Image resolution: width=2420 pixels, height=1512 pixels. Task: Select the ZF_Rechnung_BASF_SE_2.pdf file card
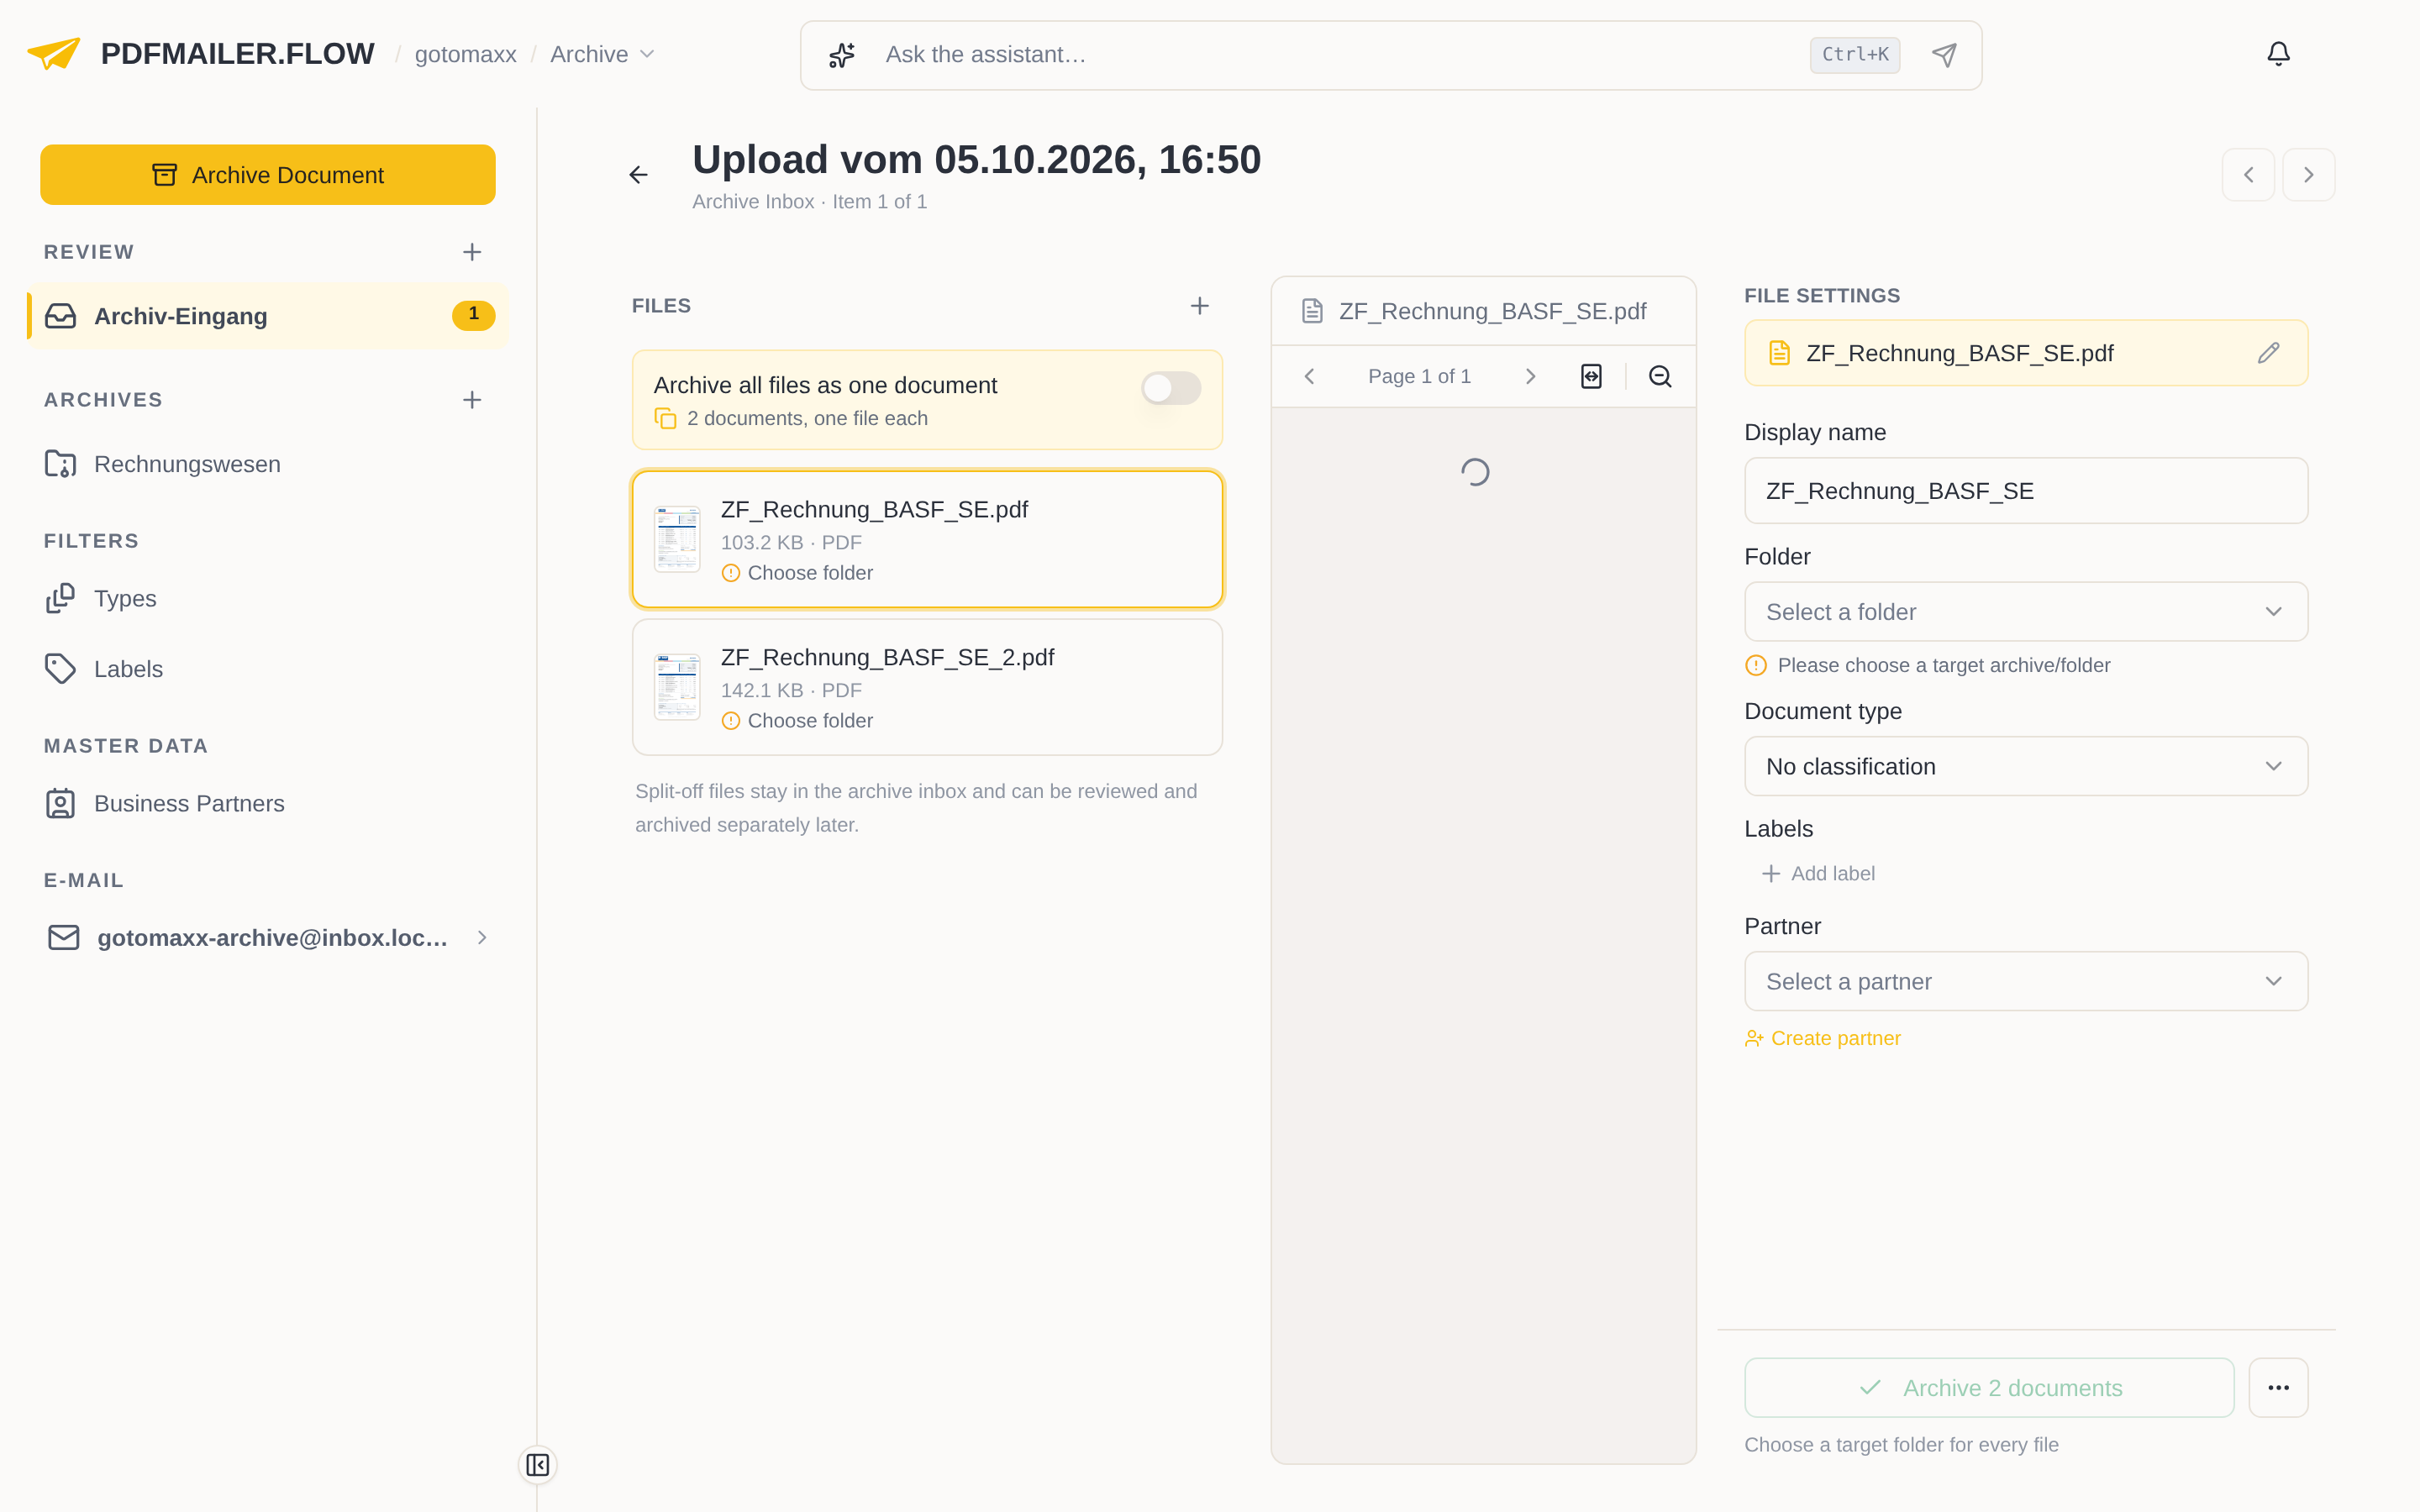(x=927, y=687)
